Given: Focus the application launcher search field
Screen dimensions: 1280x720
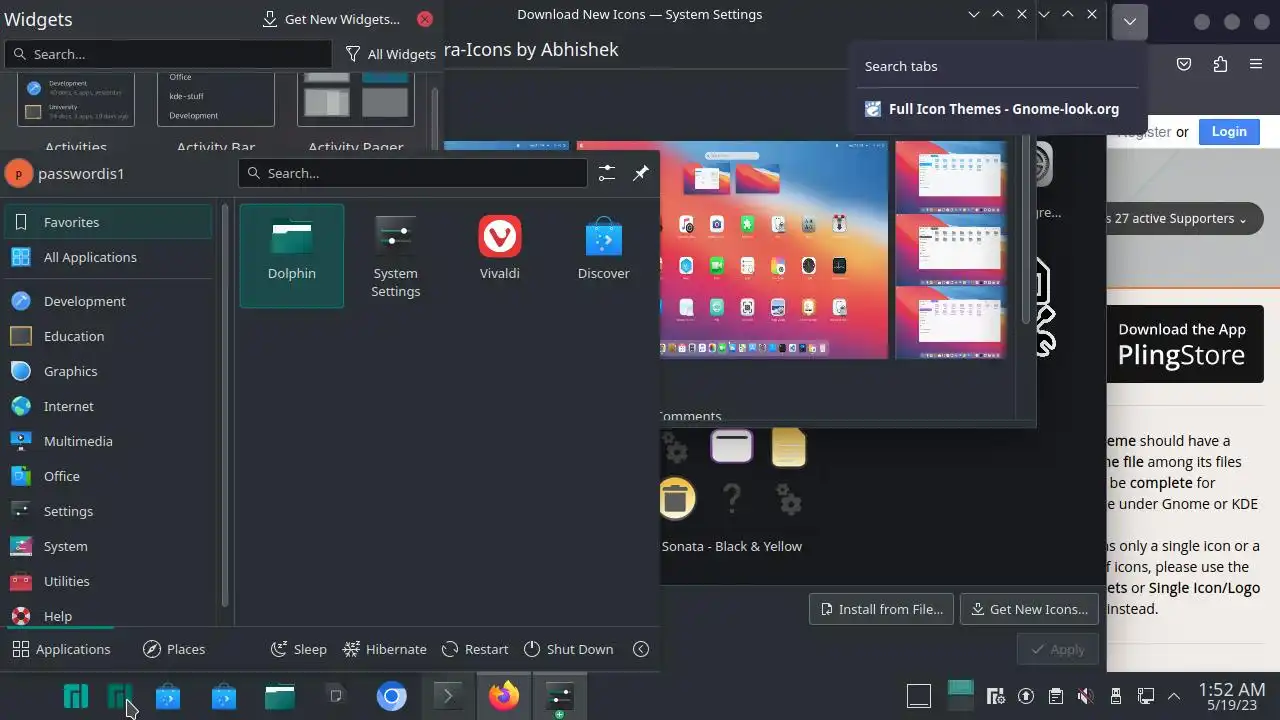Looking at the screenshot, I should pyautogui.click(x=413, y=173).
